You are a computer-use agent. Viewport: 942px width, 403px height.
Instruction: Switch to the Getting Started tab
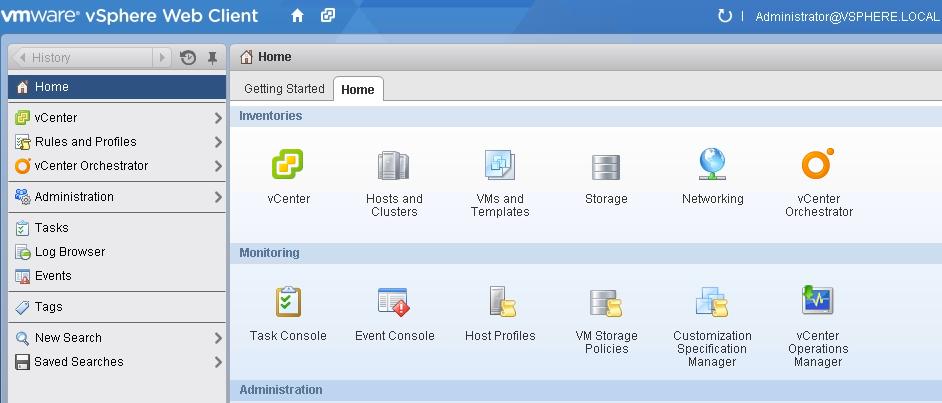tap(284, 89)
